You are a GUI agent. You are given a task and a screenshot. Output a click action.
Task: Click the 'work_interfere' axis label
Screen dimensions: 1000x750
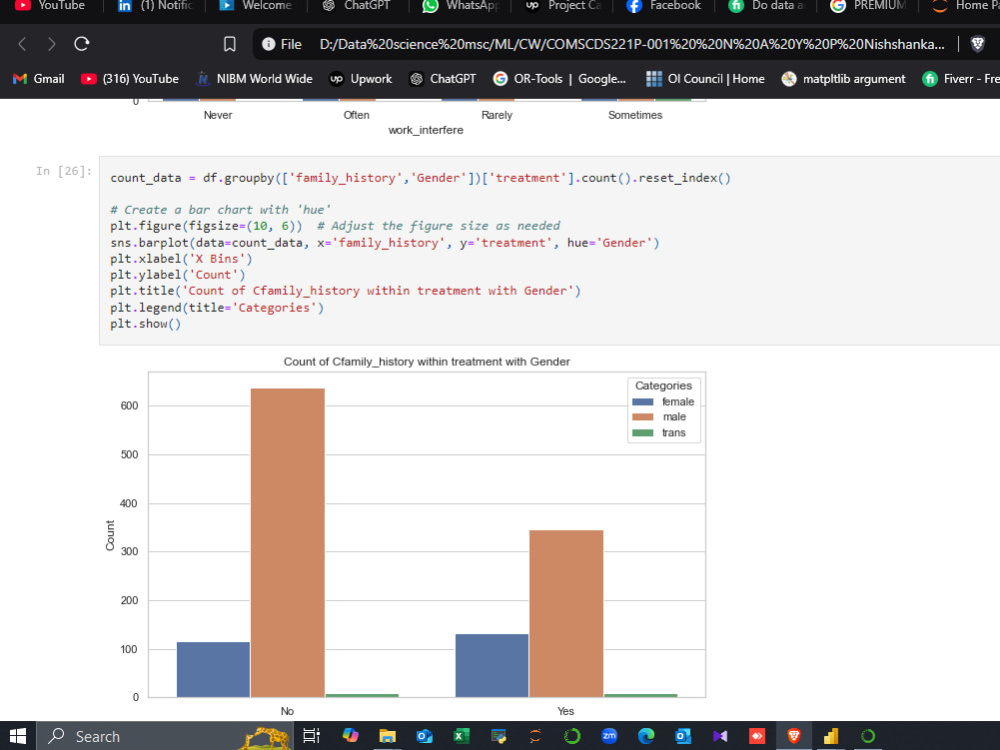coord(426,130)
